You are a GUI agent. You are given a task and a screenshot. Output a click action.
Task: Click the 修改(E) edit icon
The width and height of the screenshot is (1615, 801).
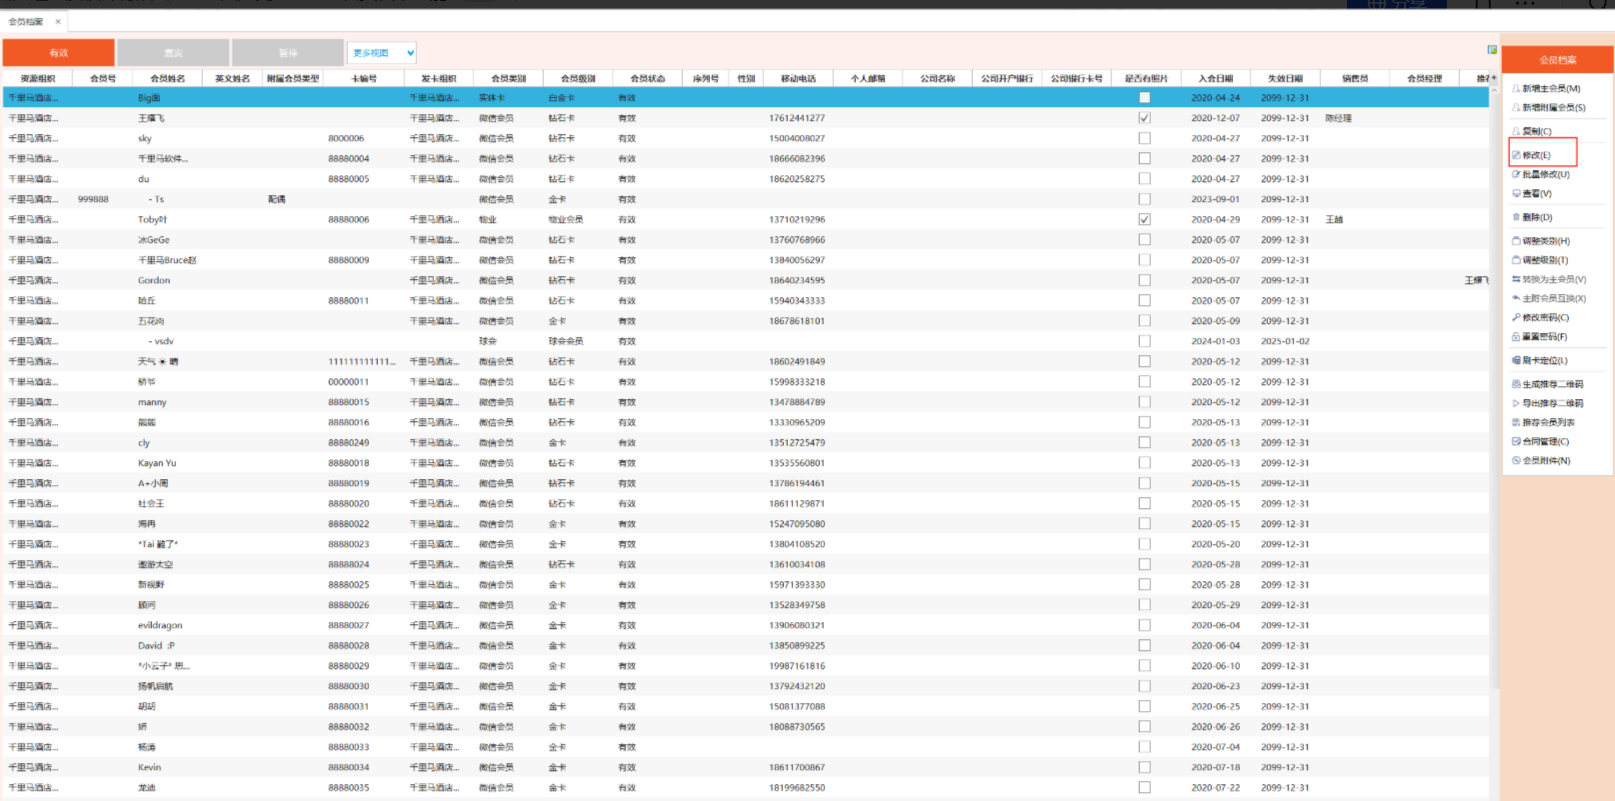click(1516, 155)
